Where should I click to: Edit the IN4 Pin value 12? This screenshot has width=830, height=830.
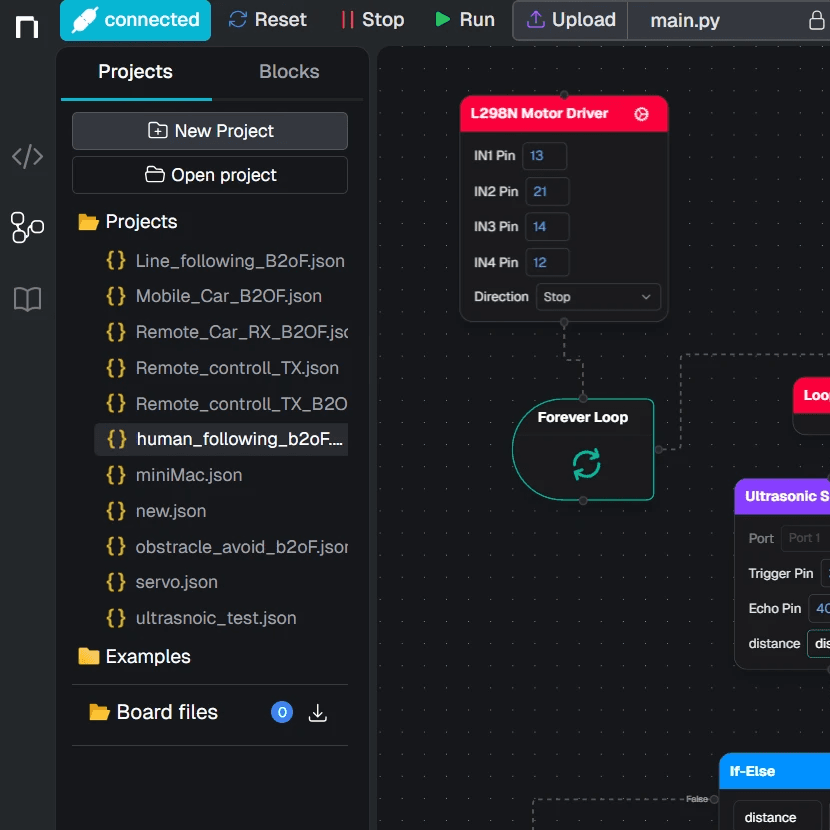pyautogui.click(x=547, y=262)
